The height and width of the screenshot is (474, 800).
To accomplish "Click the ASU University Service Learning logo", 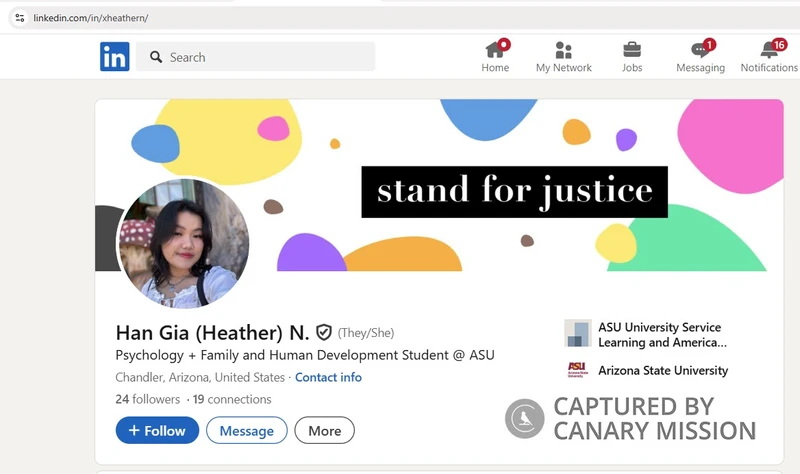I will click(578, 334).
